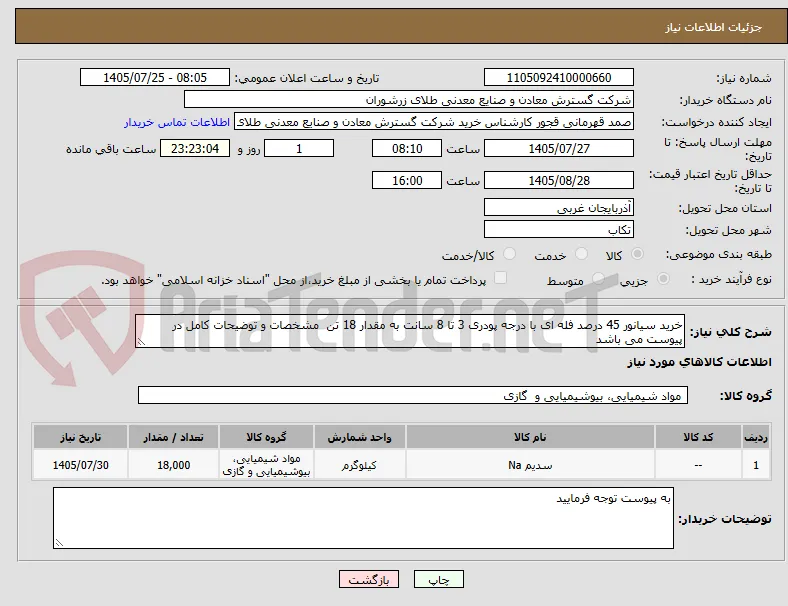Click the price validity date 1405/08/28
The width and height of the screenshot is (788, 606).
tap(559, 180)
